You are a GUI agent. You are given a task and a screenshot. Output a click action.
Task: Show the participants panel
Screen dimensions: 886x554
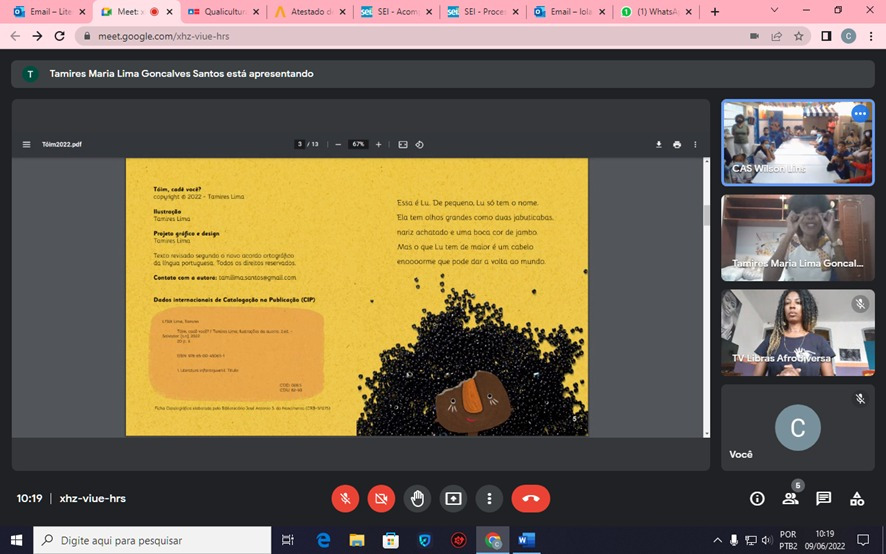(790, 499)
